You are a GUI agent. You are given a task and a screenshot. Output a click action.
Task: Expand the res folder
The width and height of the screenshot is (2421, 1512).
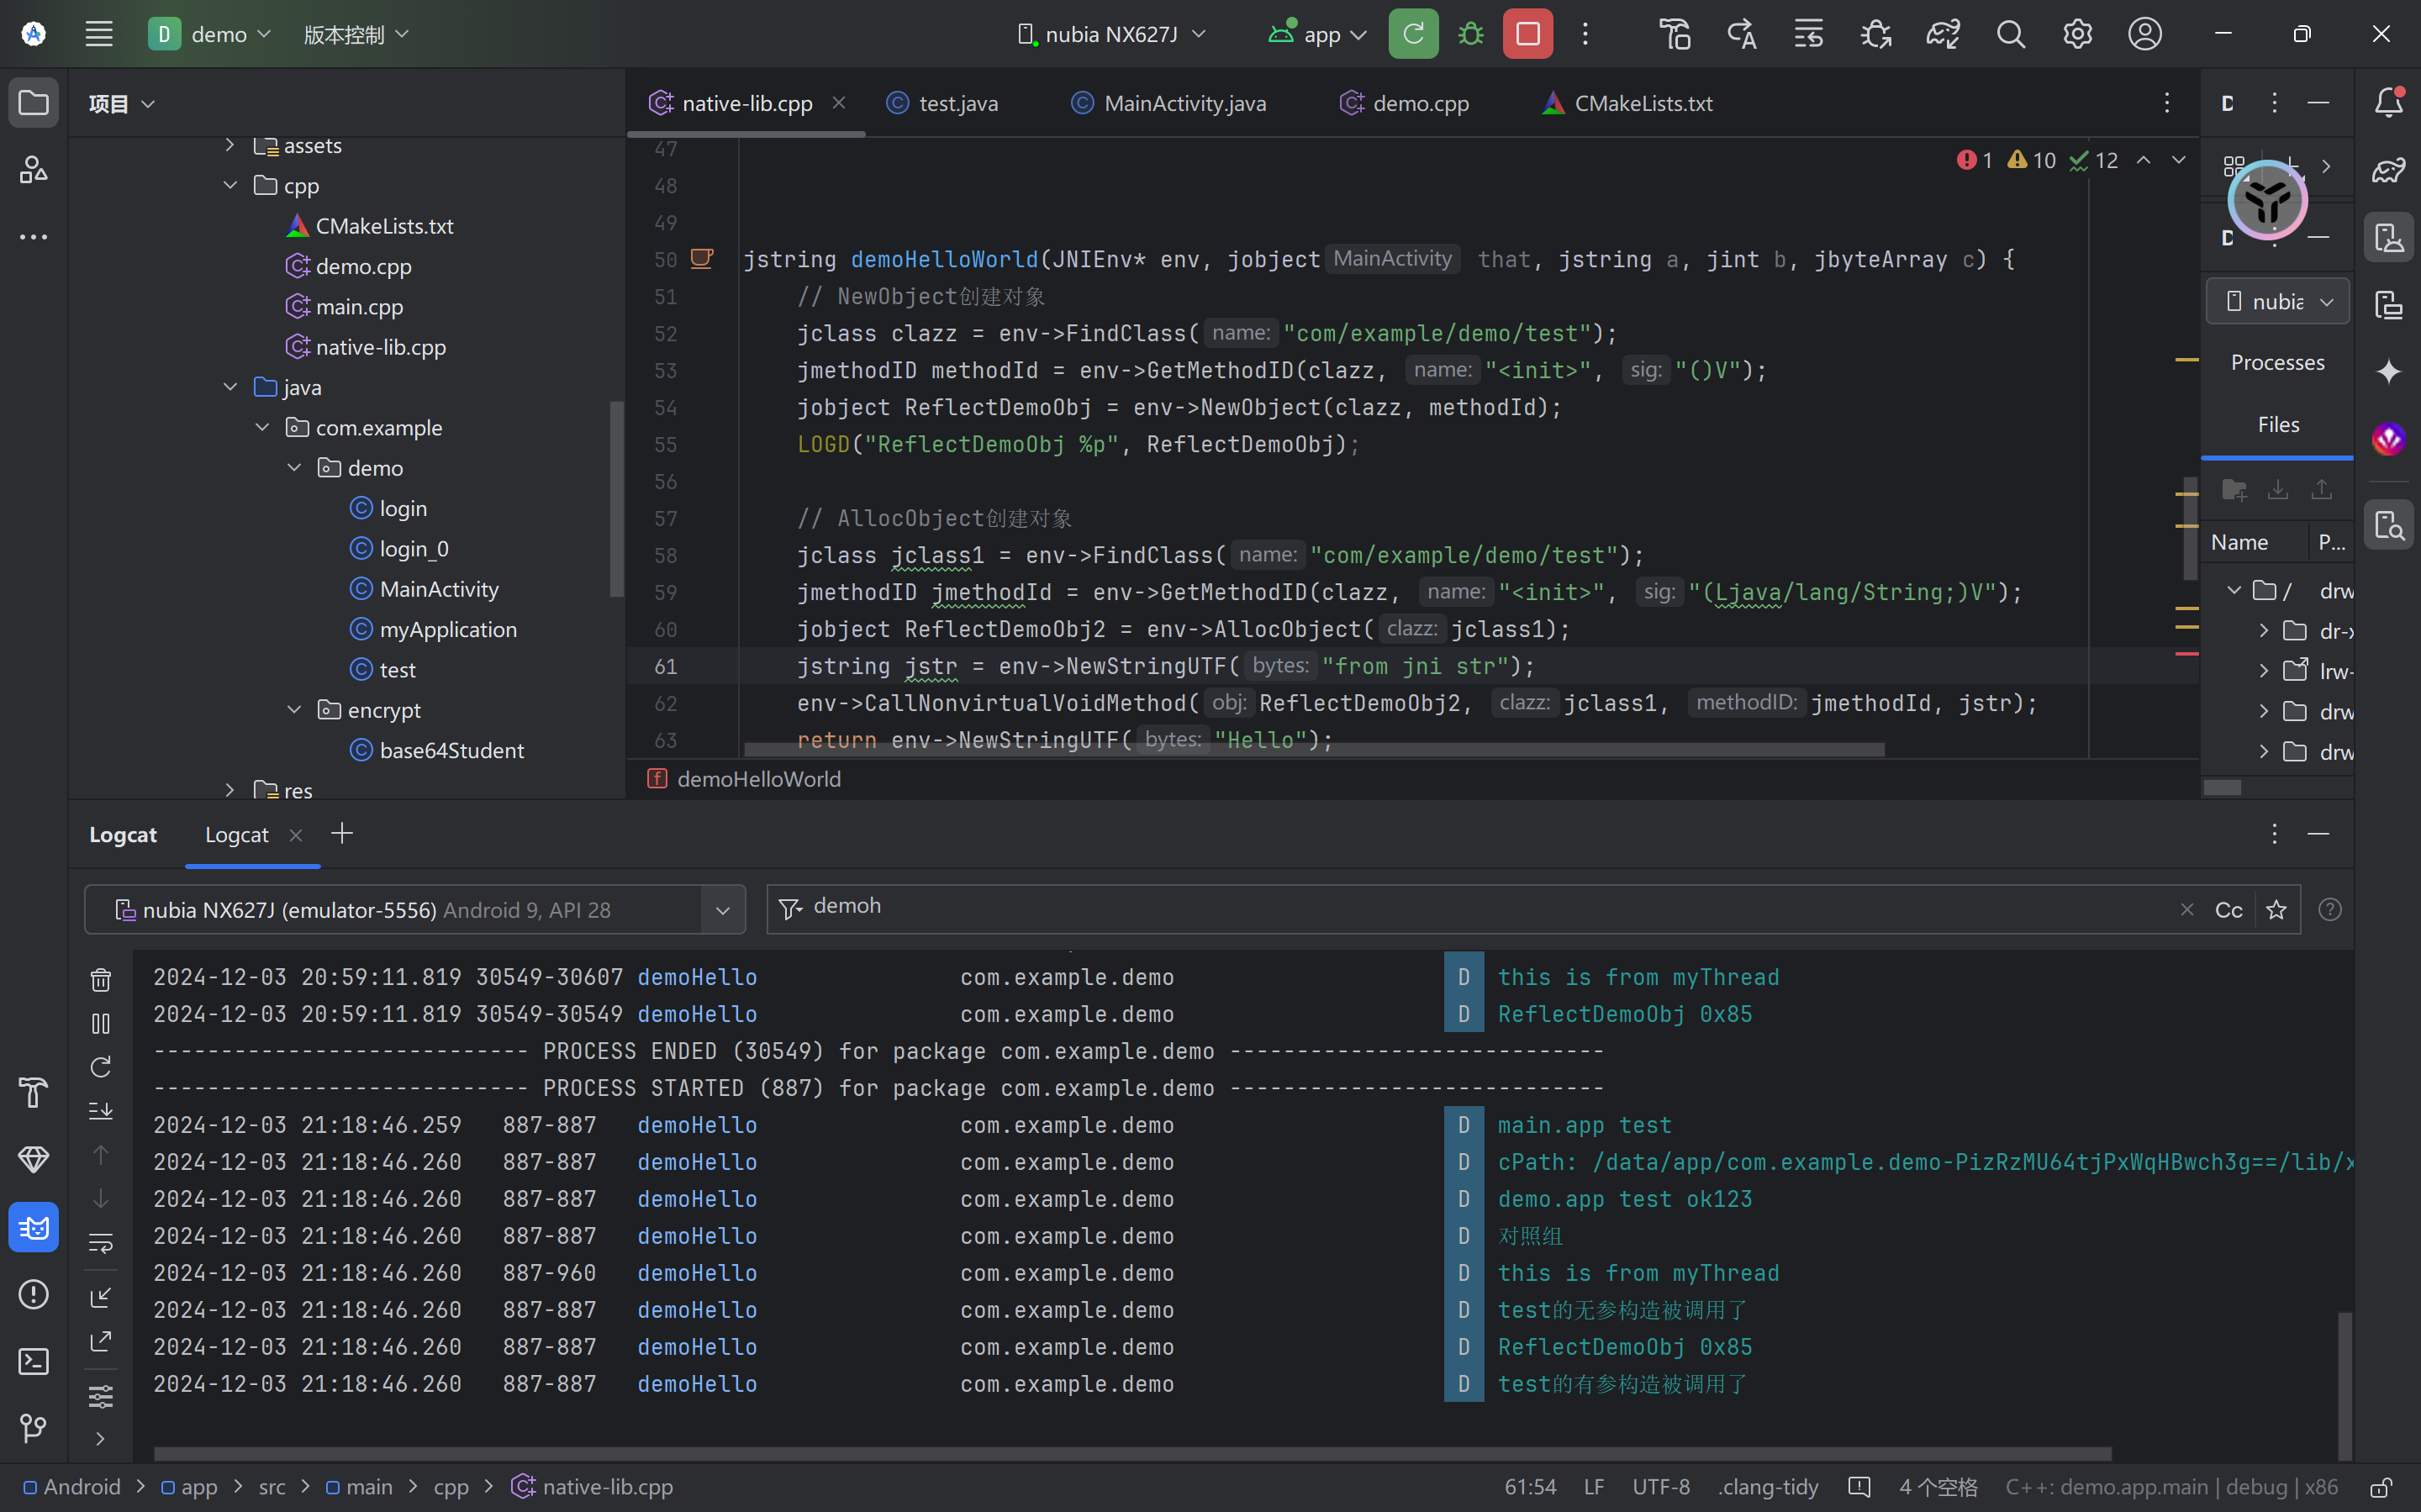231,790
